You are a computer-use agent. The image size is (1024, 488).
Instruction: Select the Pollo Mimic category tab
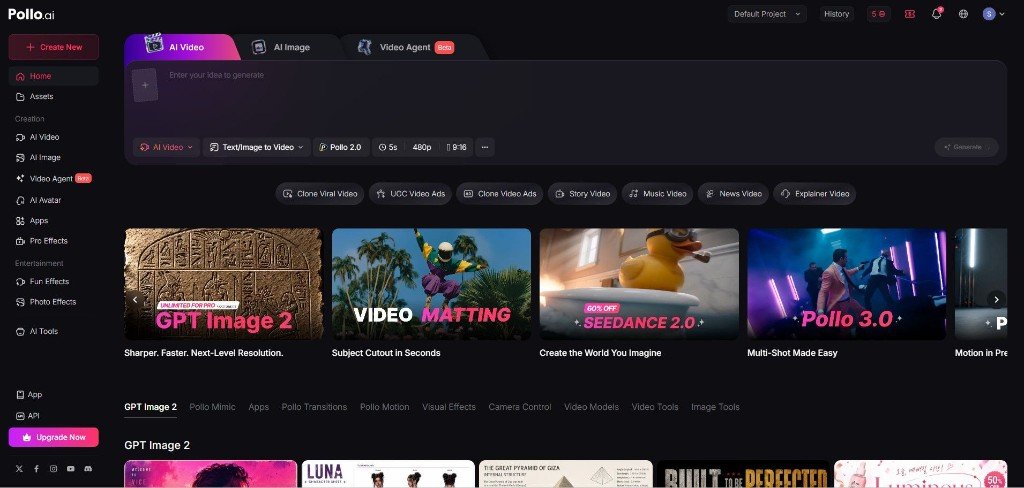click(x=212, y=407)
